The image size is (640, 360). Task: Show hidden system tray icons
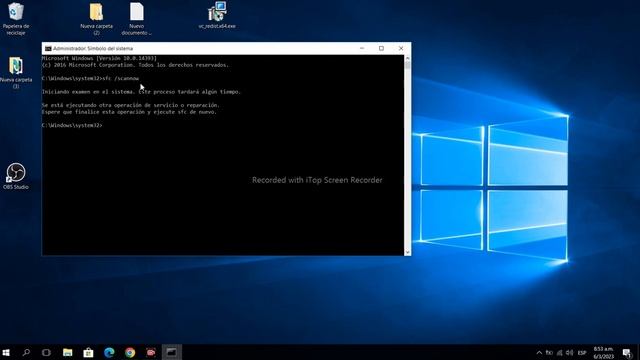(x=539, y=353)
